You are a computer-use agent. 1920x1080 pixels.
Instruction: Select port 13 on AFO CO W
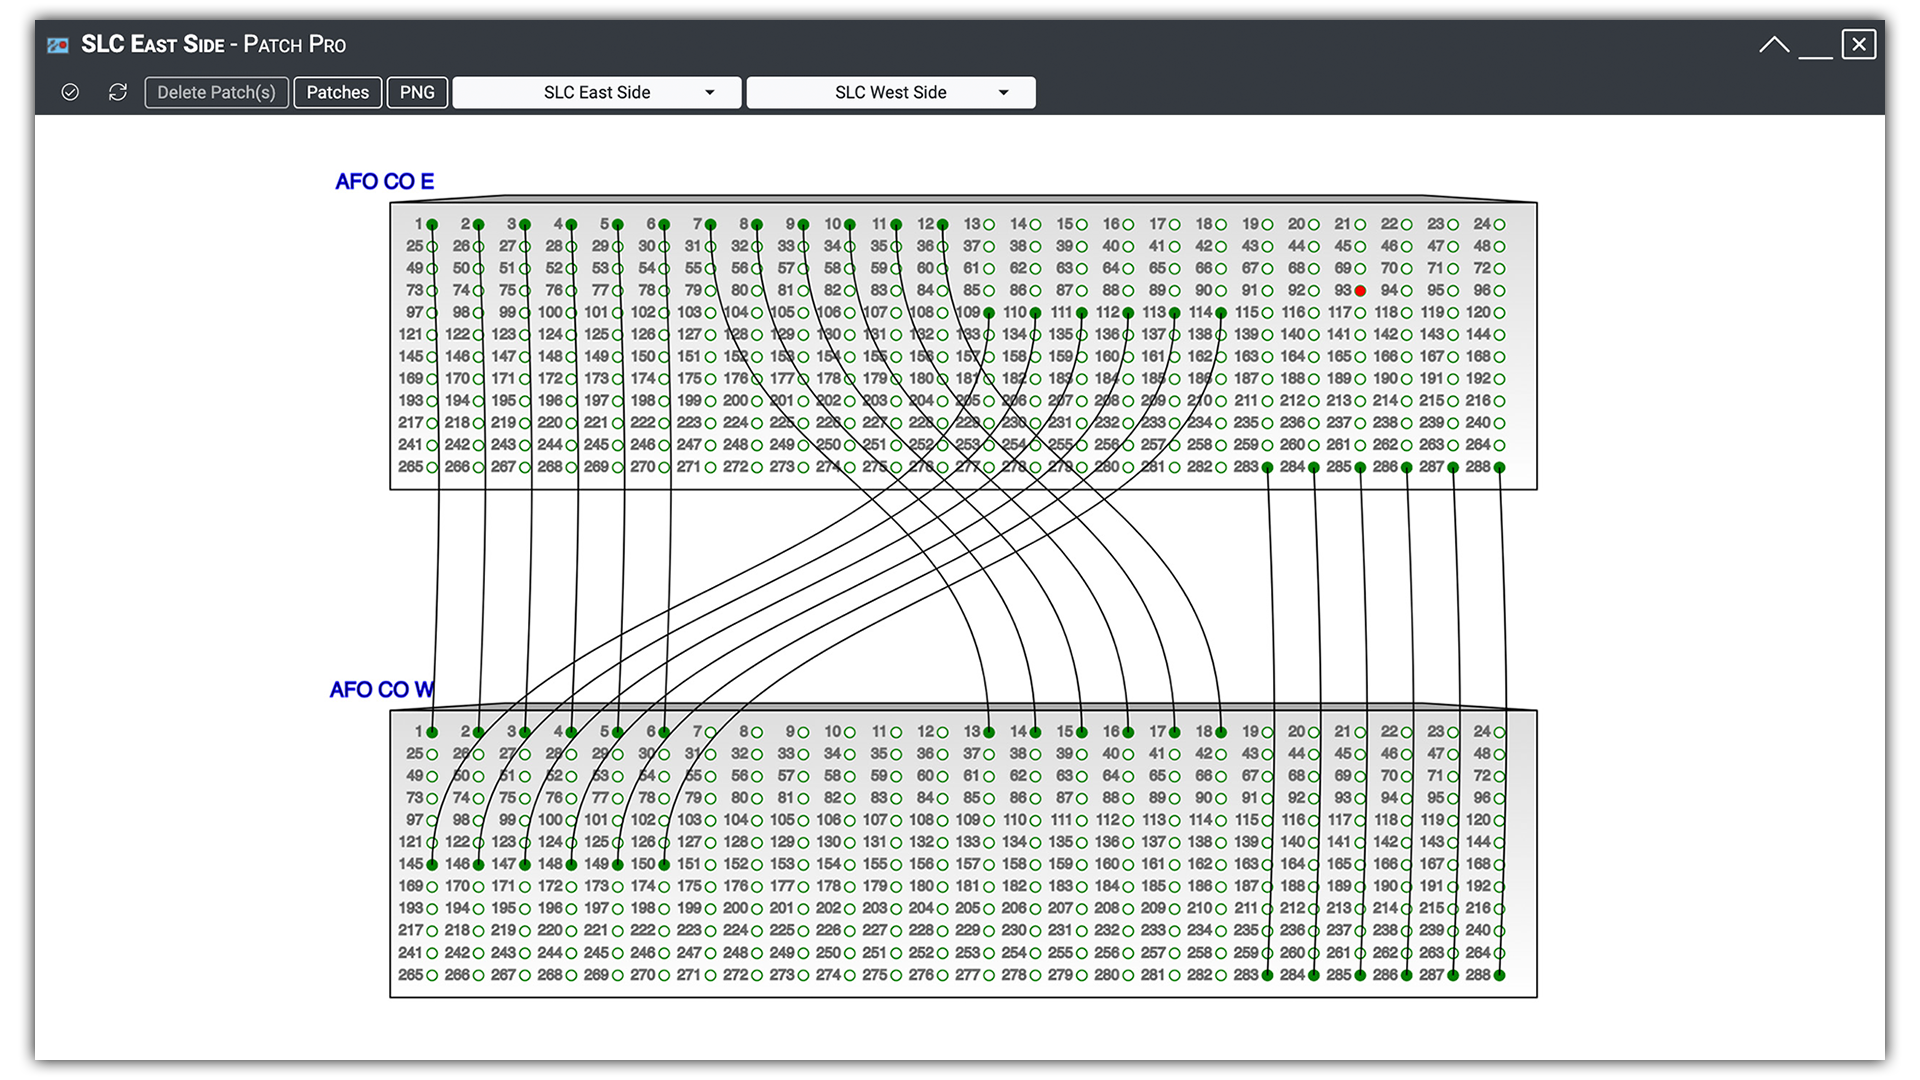pos(989,733)
